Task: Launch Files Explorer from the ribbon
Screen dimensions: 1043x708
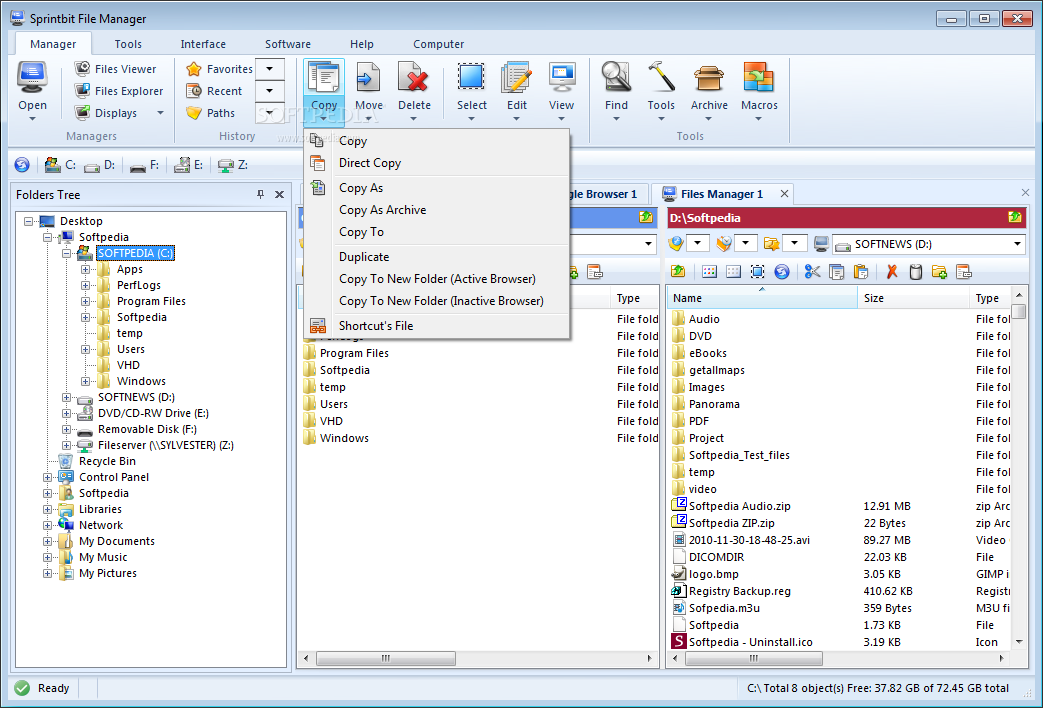Action: (118, 90)
